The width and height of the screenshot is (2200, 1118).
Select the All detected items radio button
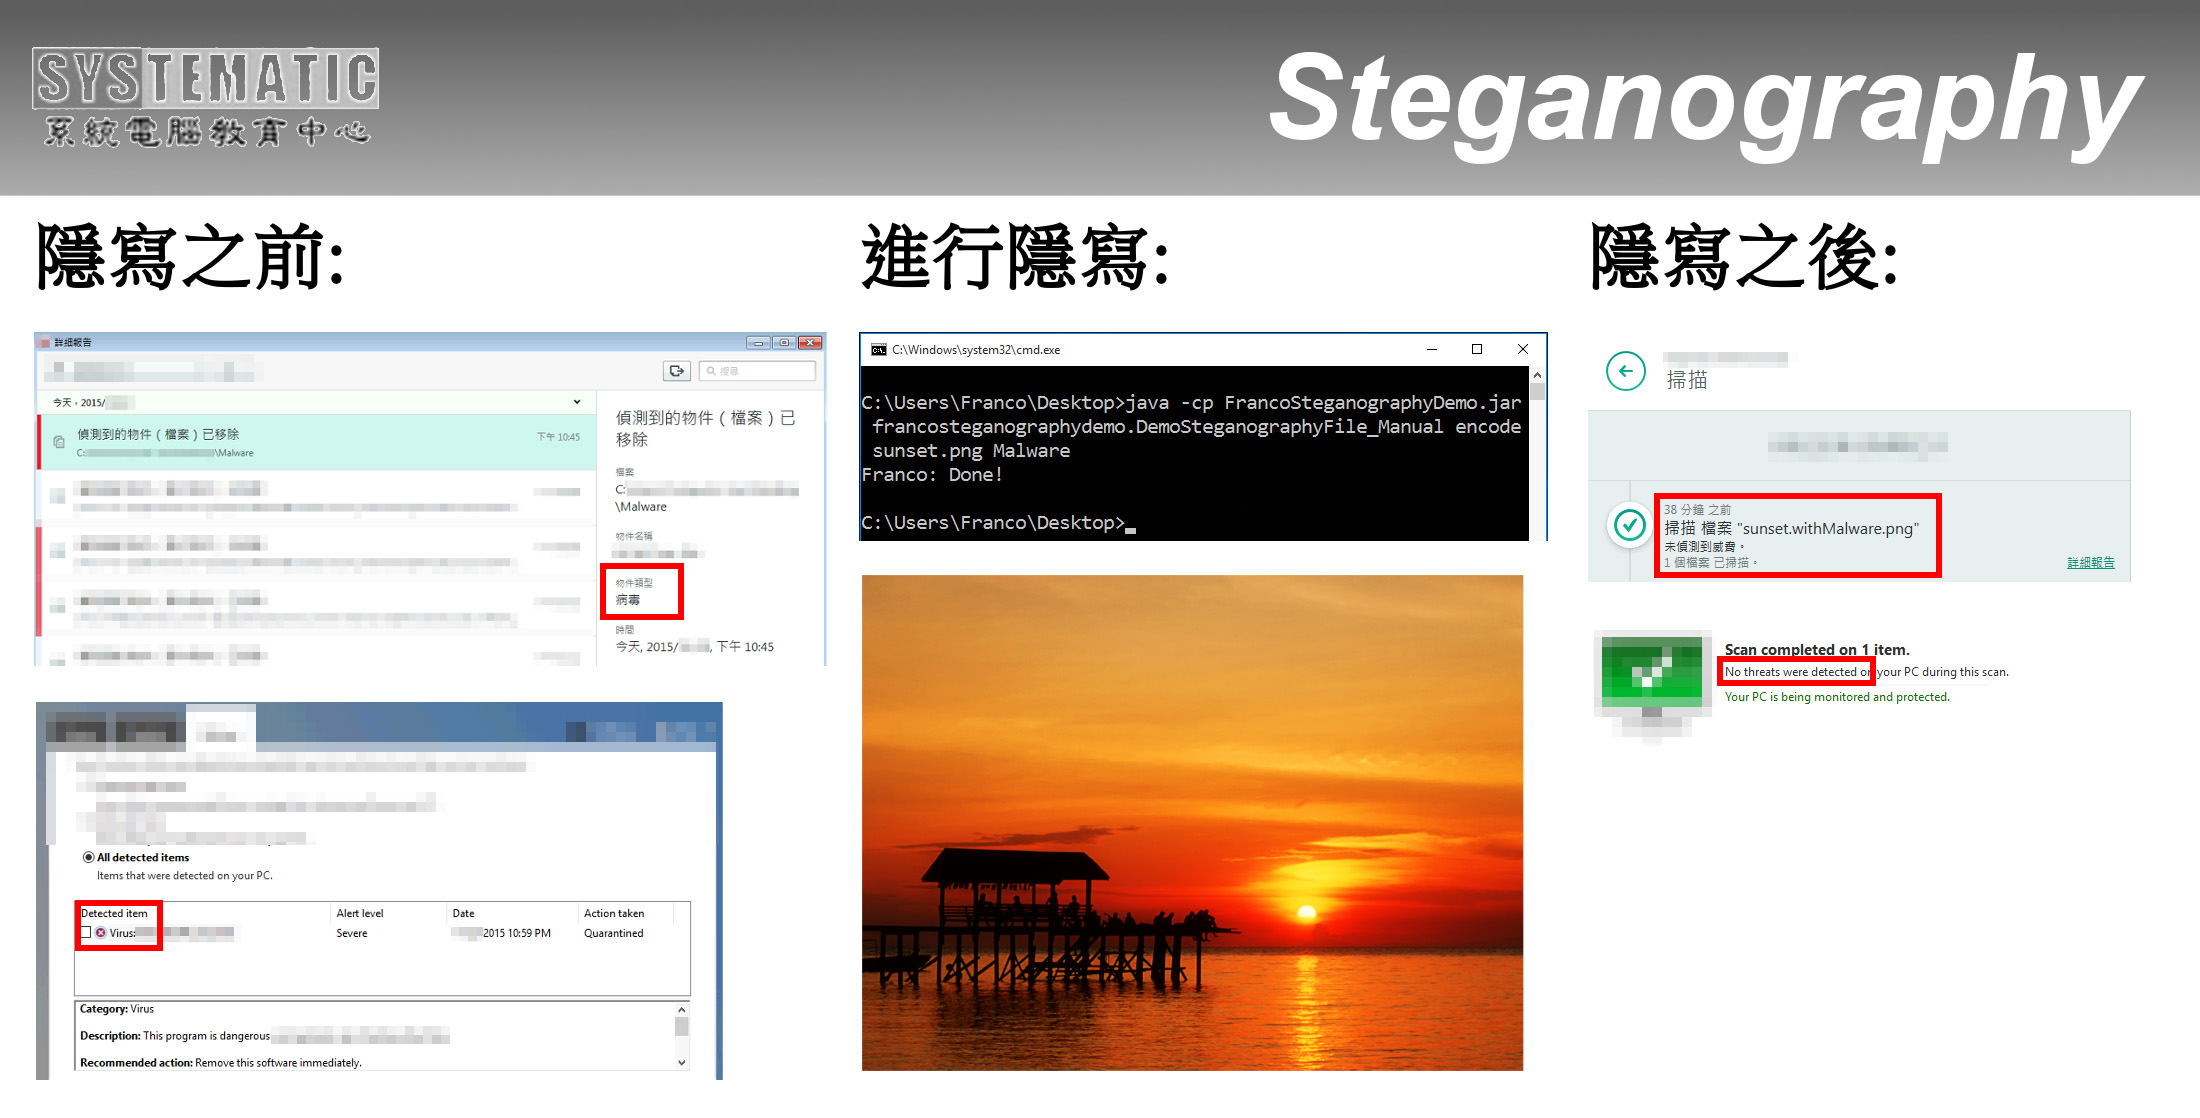(89, 858)
